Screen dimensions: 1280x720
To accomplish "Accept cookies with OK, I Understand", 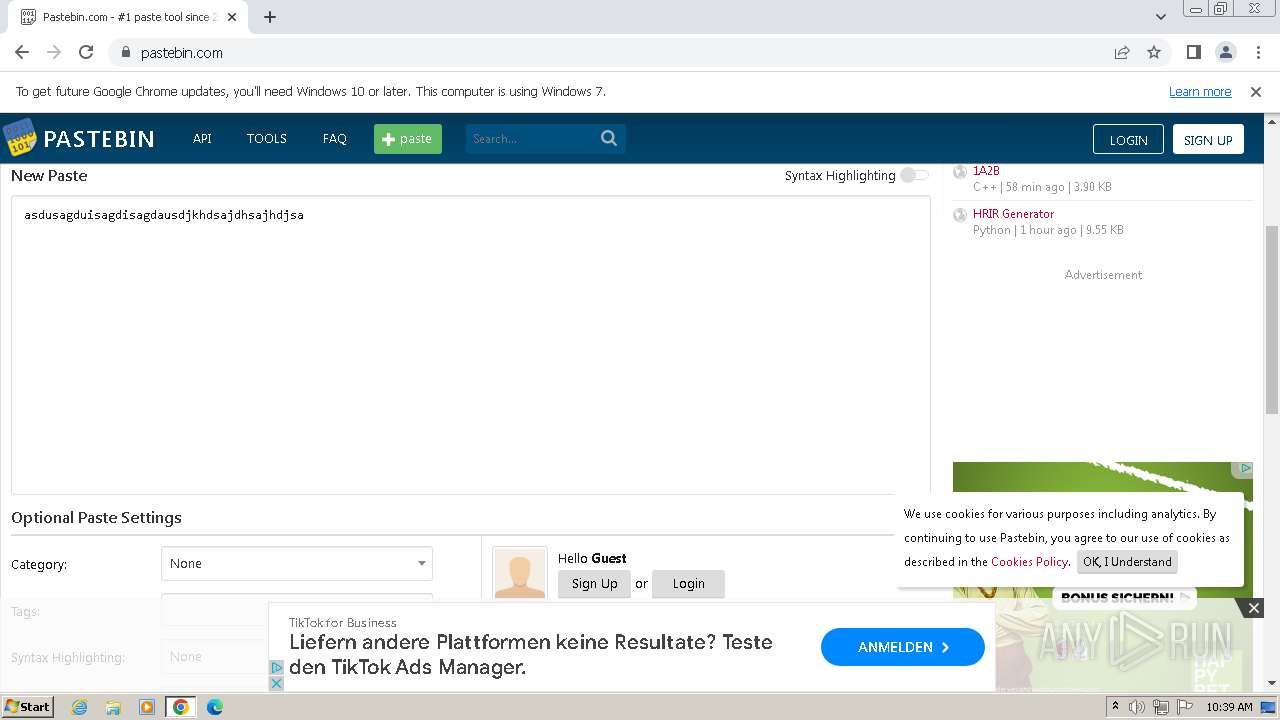I will [1127, 562].
